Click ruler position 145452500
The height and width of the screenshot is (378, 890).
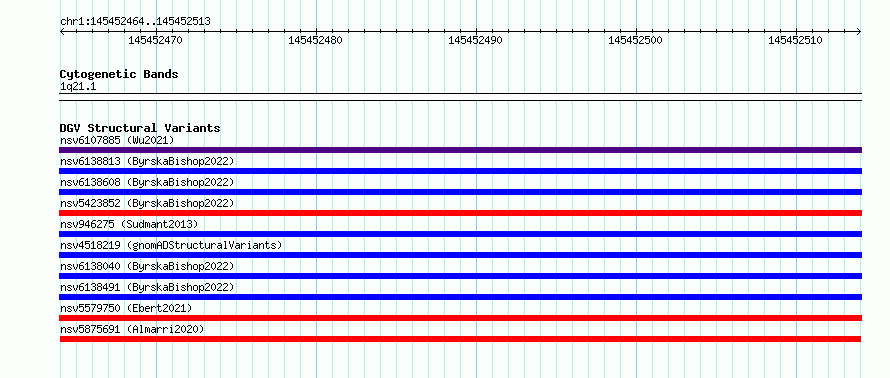(x=635, y=40)
